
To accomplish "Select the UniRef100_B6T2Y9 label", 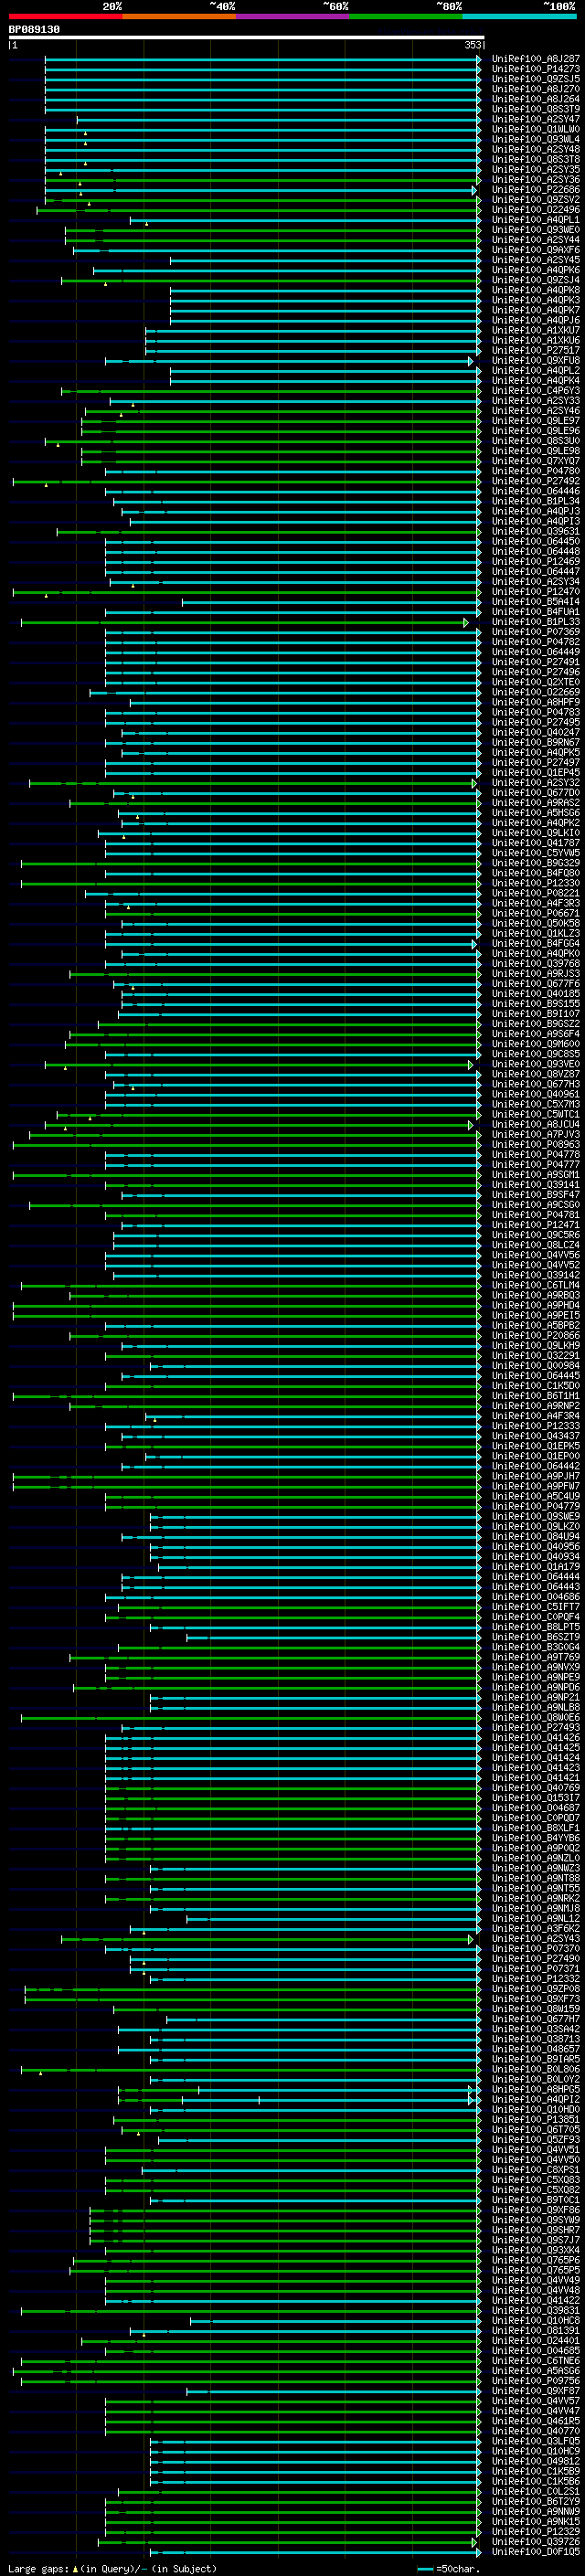I will click(x=535, y=2501).
